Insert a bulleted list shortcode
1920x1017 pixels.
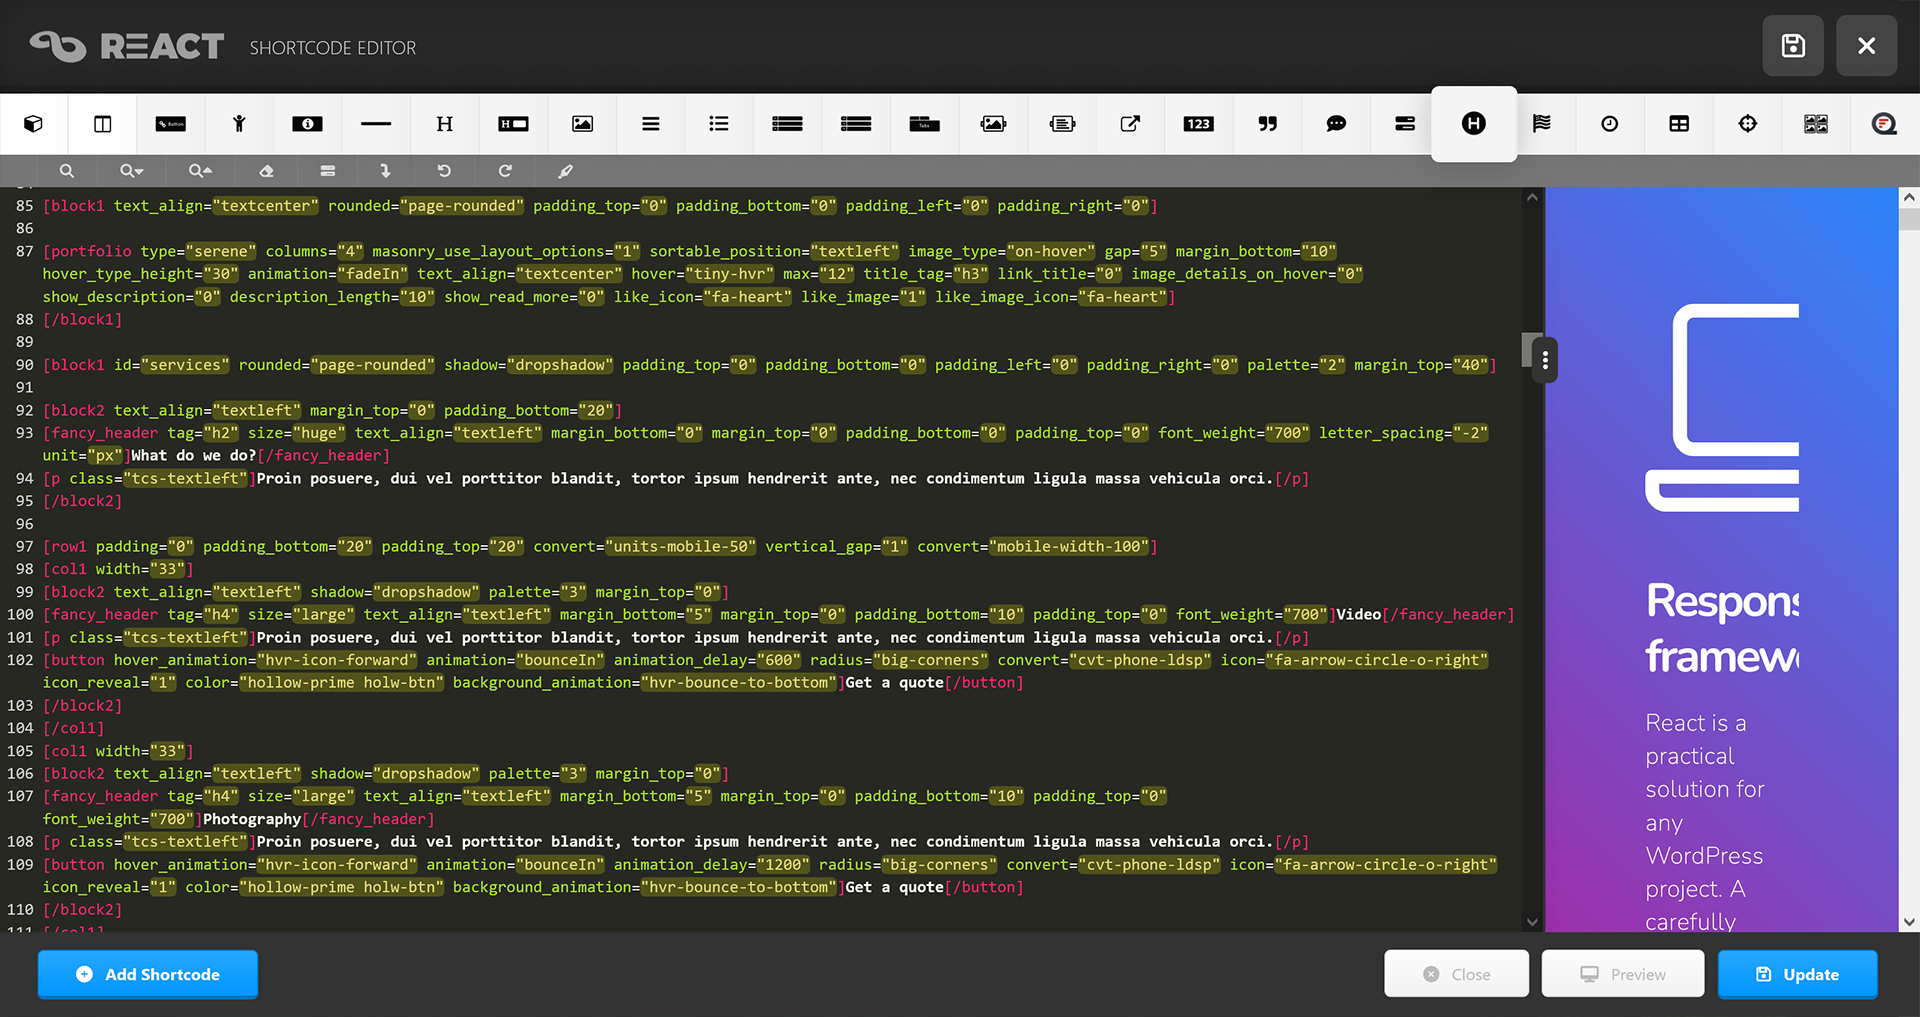(719, 124)
